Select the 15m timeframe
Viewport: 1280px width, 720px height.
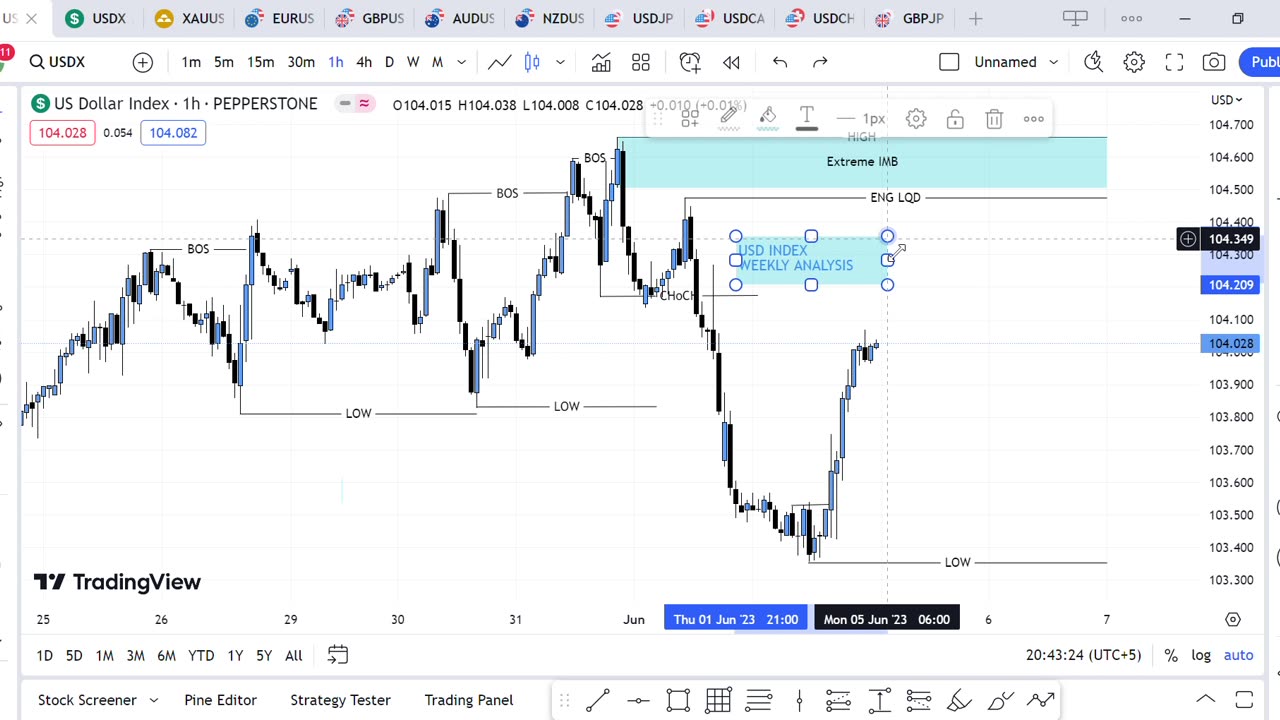pos(260,62)
